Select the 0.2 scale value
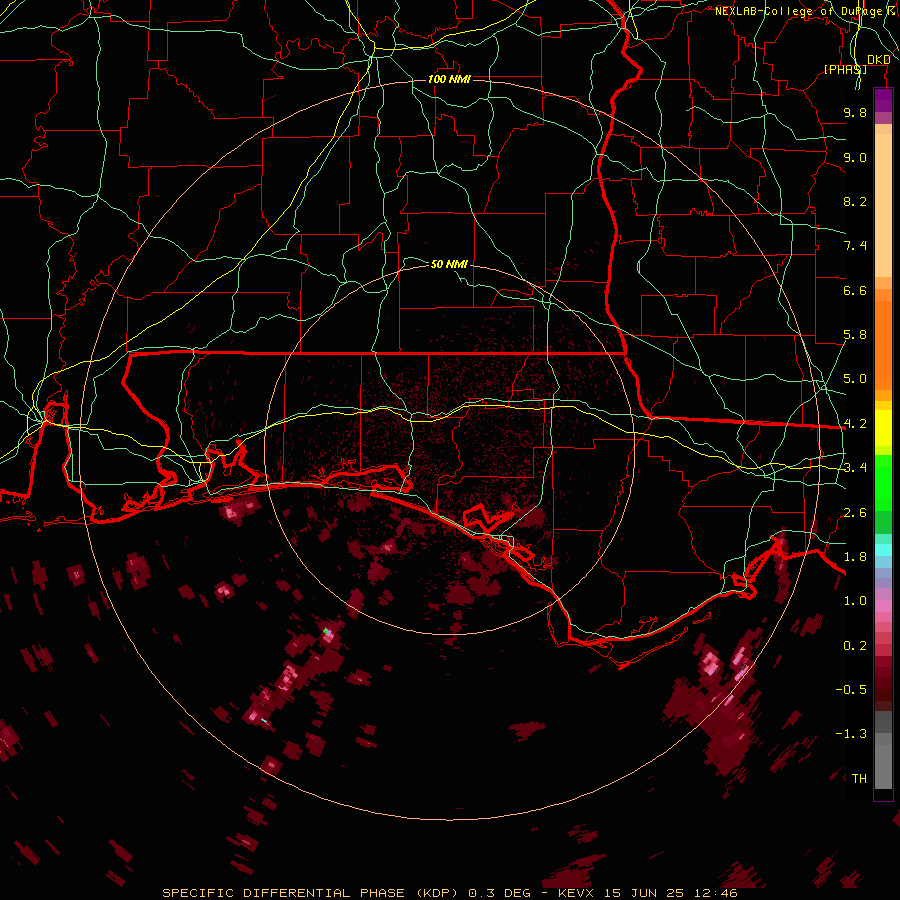900x900 pixels. pyautogui.click(x=855, y=646)
